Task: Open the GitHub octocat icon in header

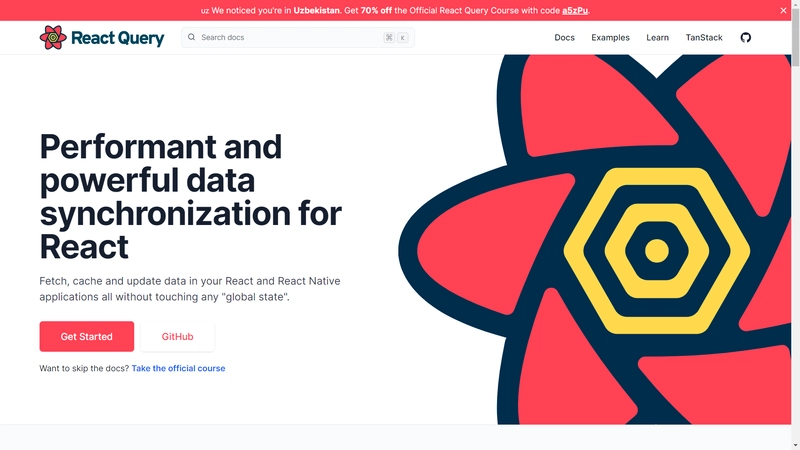Action: pos(745,38)
